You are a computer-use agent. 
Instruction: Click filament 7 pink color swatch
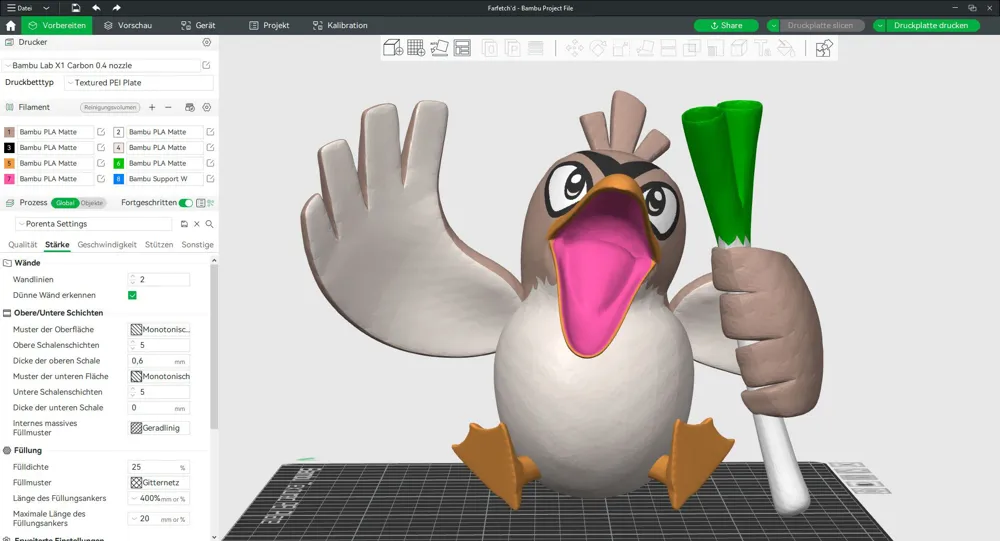pos(9,179)
